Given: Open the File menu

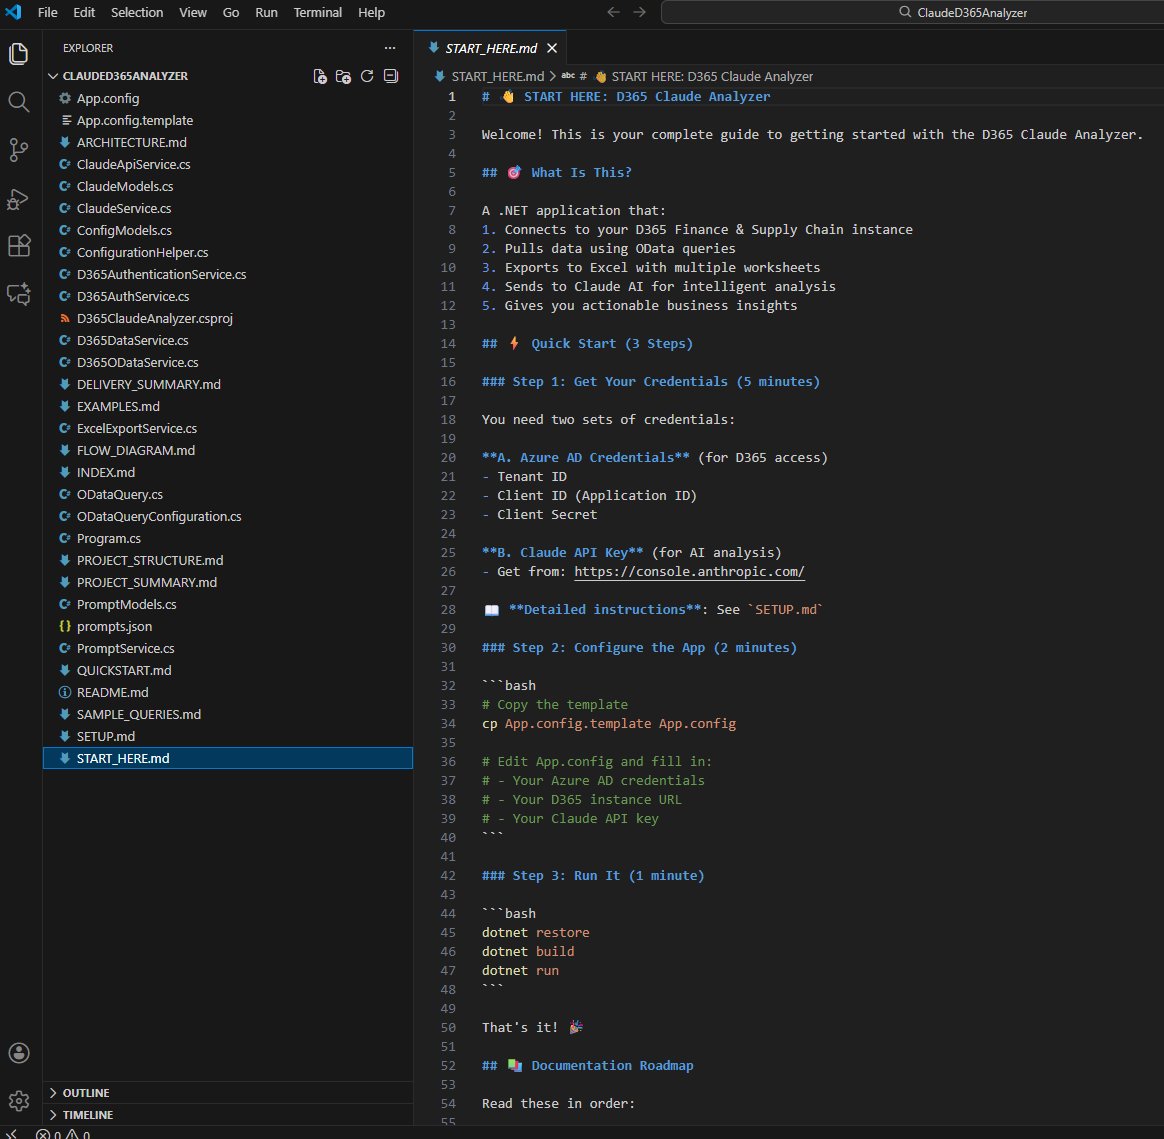Looking at the screenshot, I should tap(48, 13).
